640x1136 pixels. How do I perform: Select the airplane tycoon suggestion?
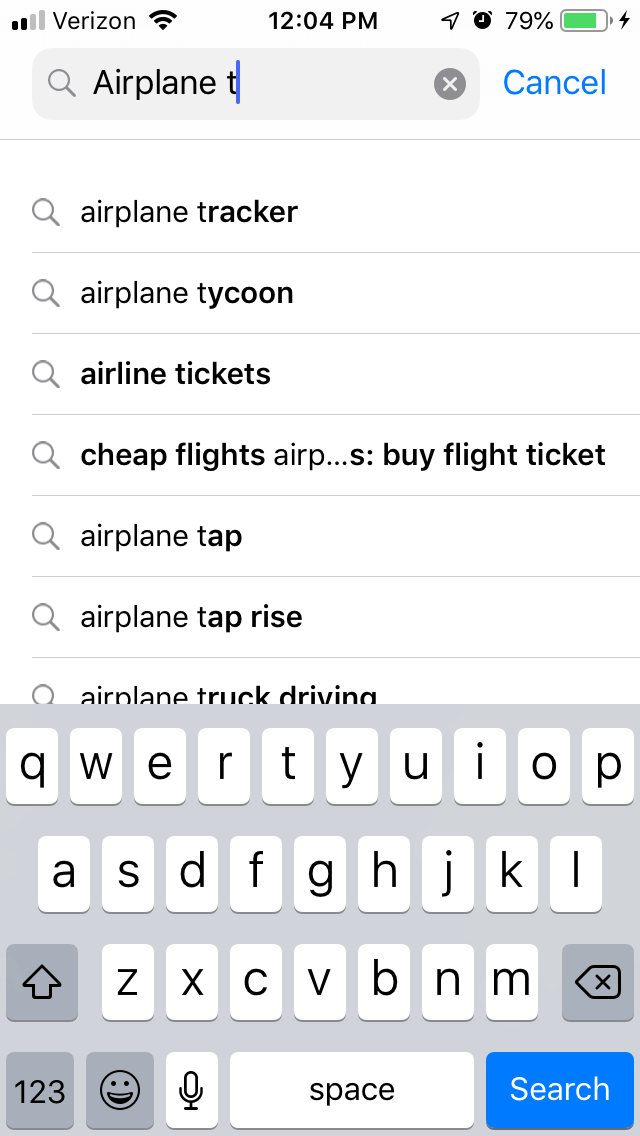coord(187,293)
